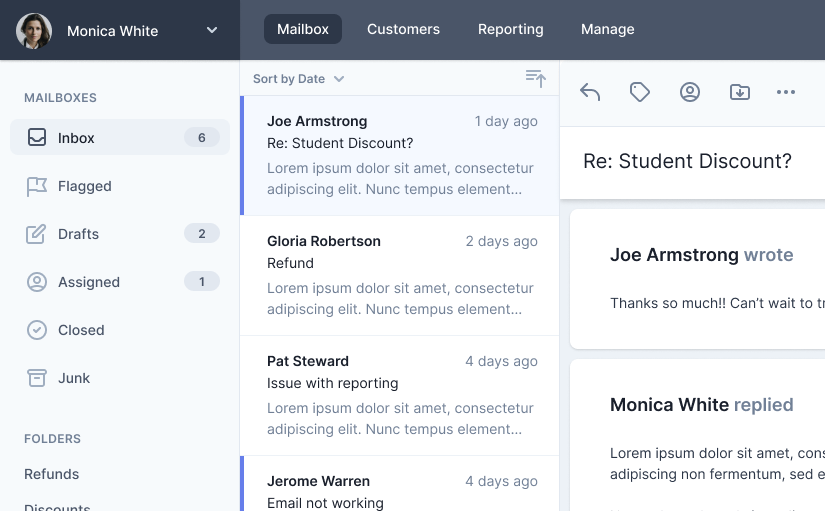This screenshot has width=825, height=511.
Task: Click the Monica White replied heading
Action: pyautogui.click(x=701, y=405)
